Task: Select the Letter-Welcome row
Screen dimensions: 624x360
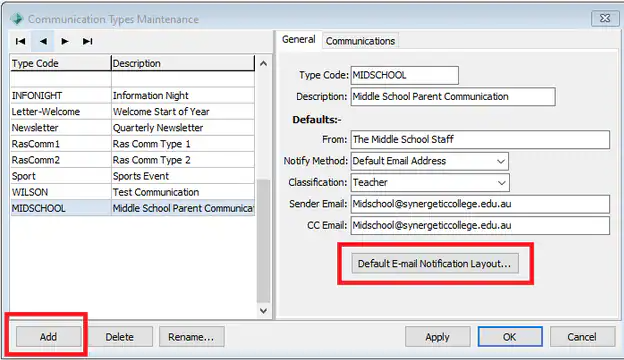Action: (x=133, y=112)
